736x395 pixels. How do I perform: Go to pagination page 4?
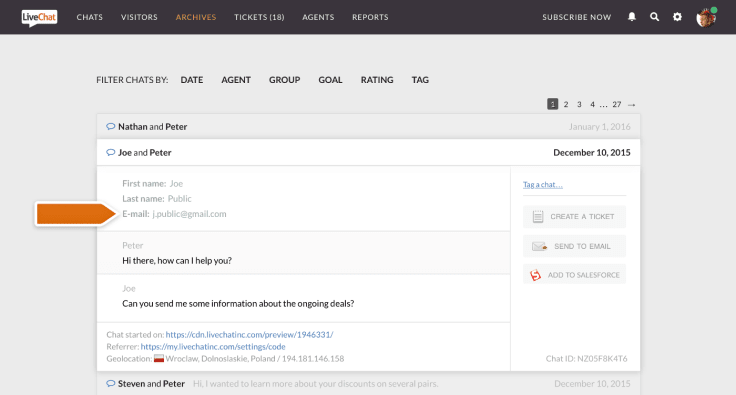[x=592, y=104]
